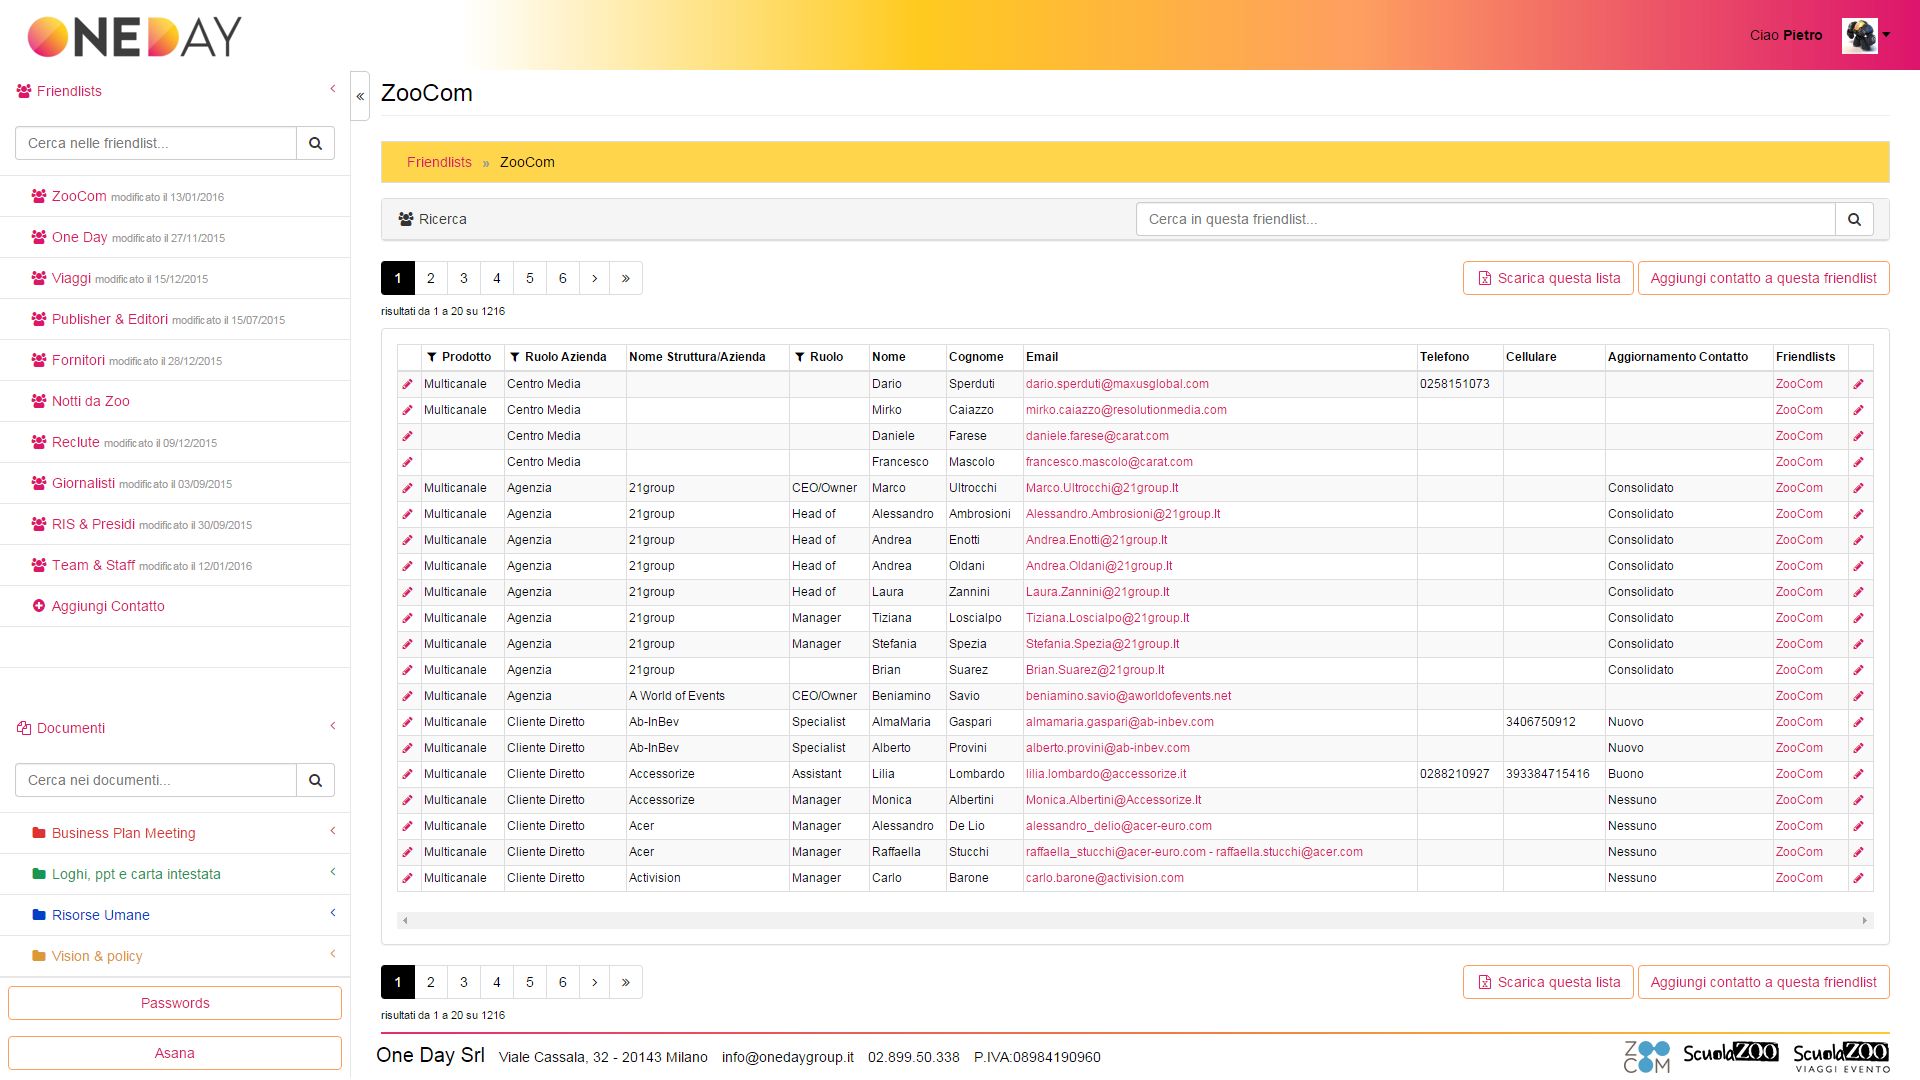Image resolution: width=1920 pixels, height=1080 pixels.
Task: Expand the Loghi, ppt e carta intestata chevron
Action: click(x=333, y=872)
